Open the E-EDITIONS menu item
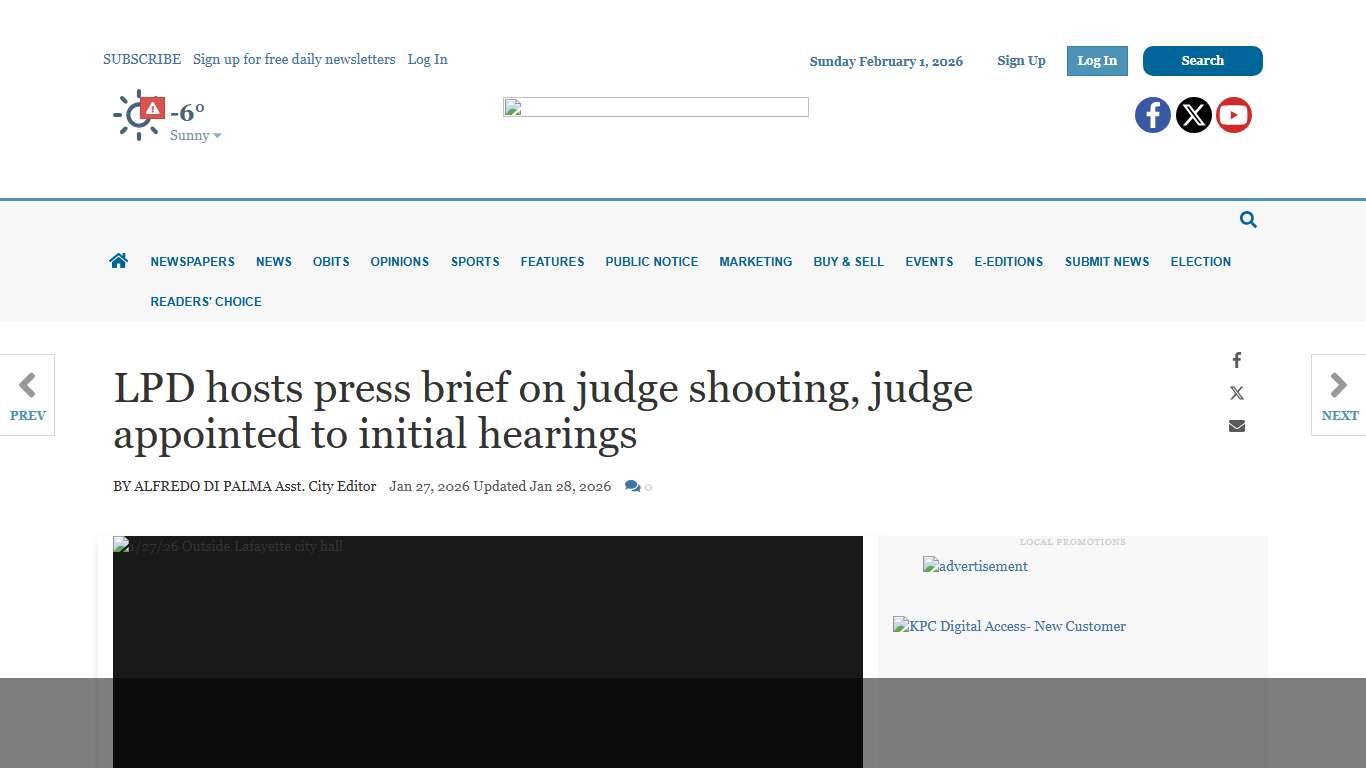 coord(1008,261)
